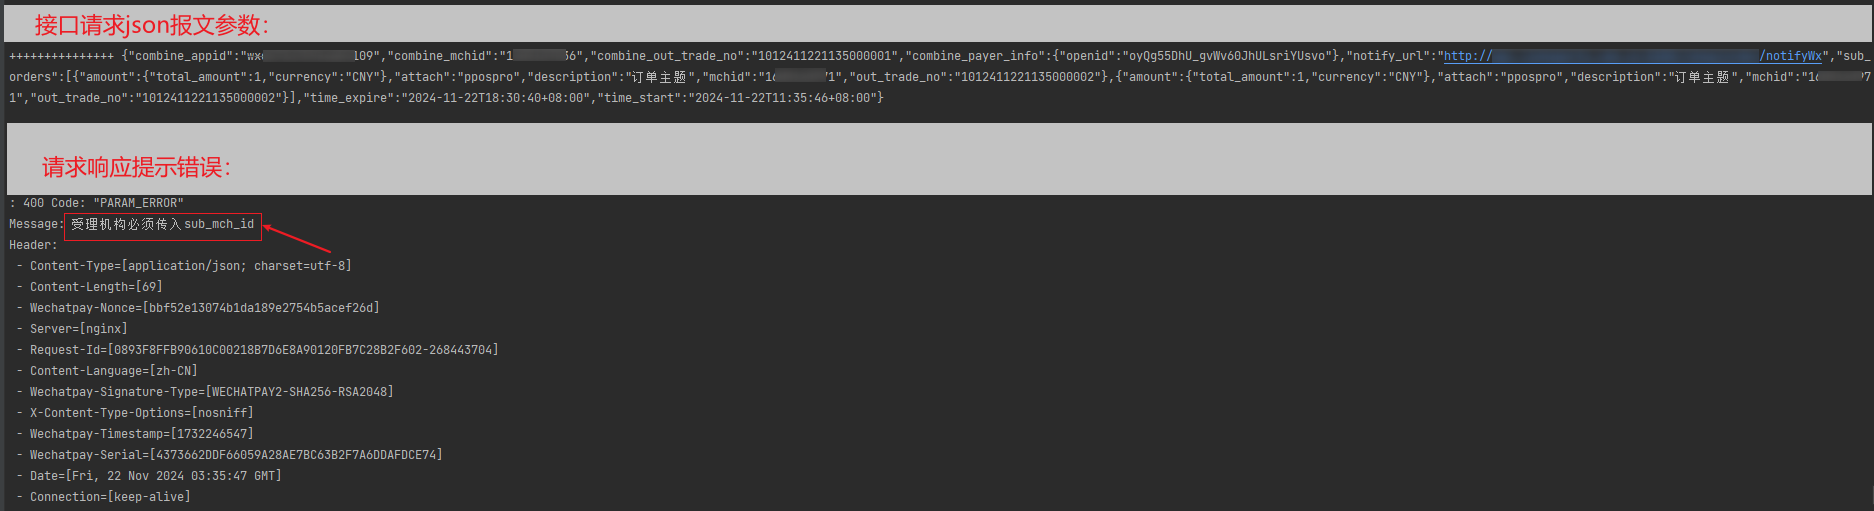Click the red arrow pointing at error
The image size is (1874, 511).
point(297,238)
